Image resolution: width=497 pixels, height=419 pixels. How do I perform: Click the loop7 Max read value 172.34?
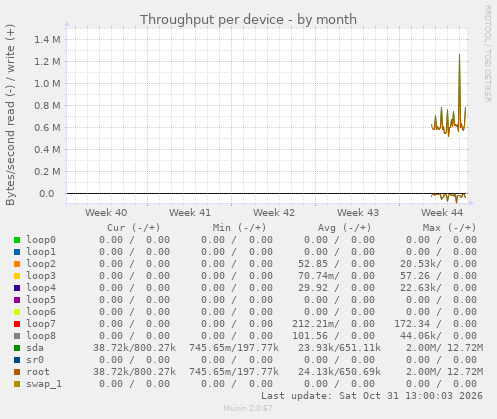tap(412, 324)
